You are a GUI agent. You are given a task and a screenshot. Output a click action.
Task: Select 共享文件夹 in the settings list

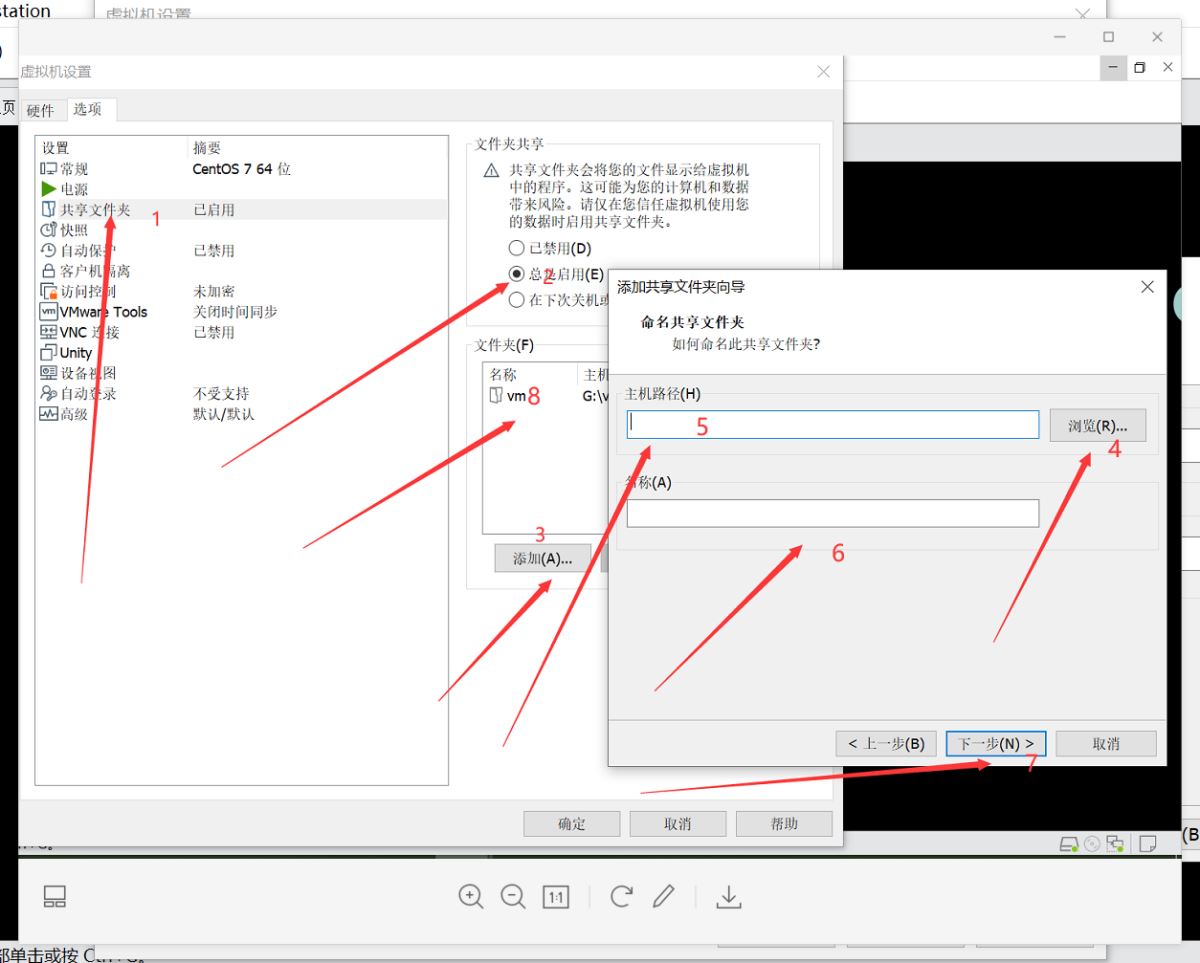pos(95,210)
